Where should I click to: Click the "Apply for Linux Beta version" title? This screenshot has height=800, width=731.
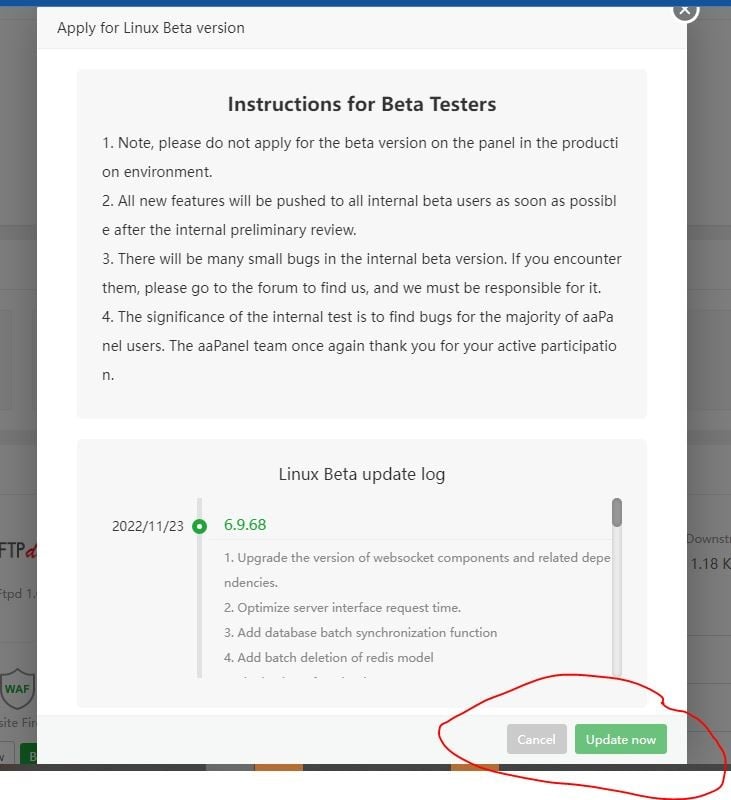[x=151, y=28]
